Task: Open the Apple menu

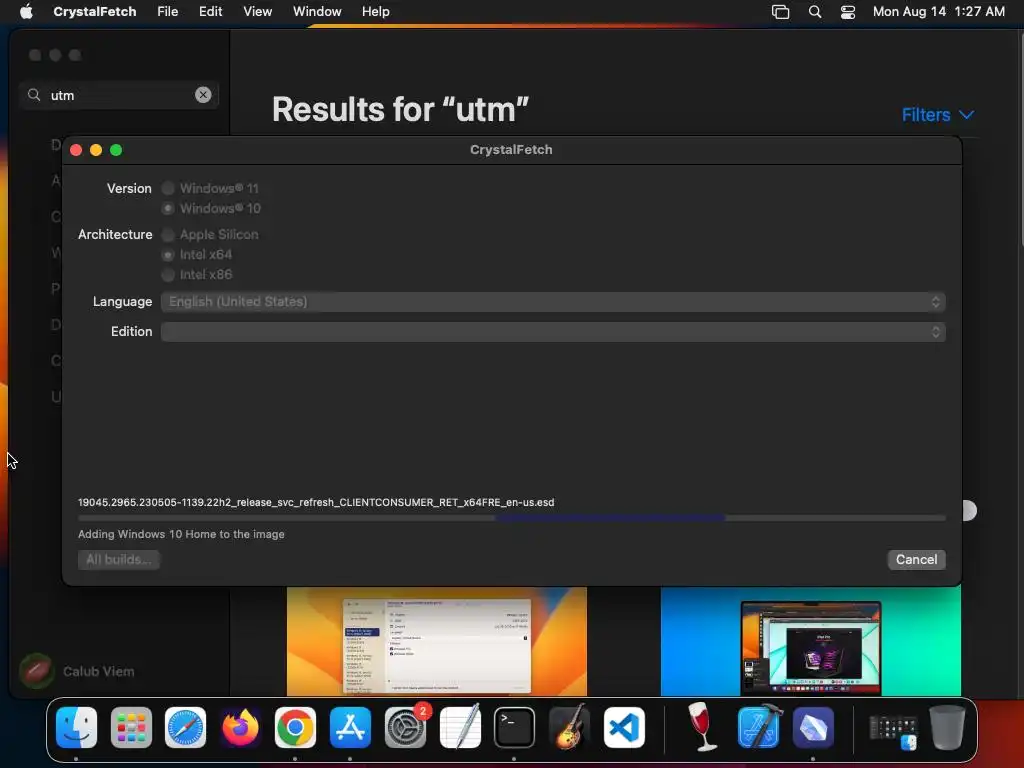Action: 26,11
